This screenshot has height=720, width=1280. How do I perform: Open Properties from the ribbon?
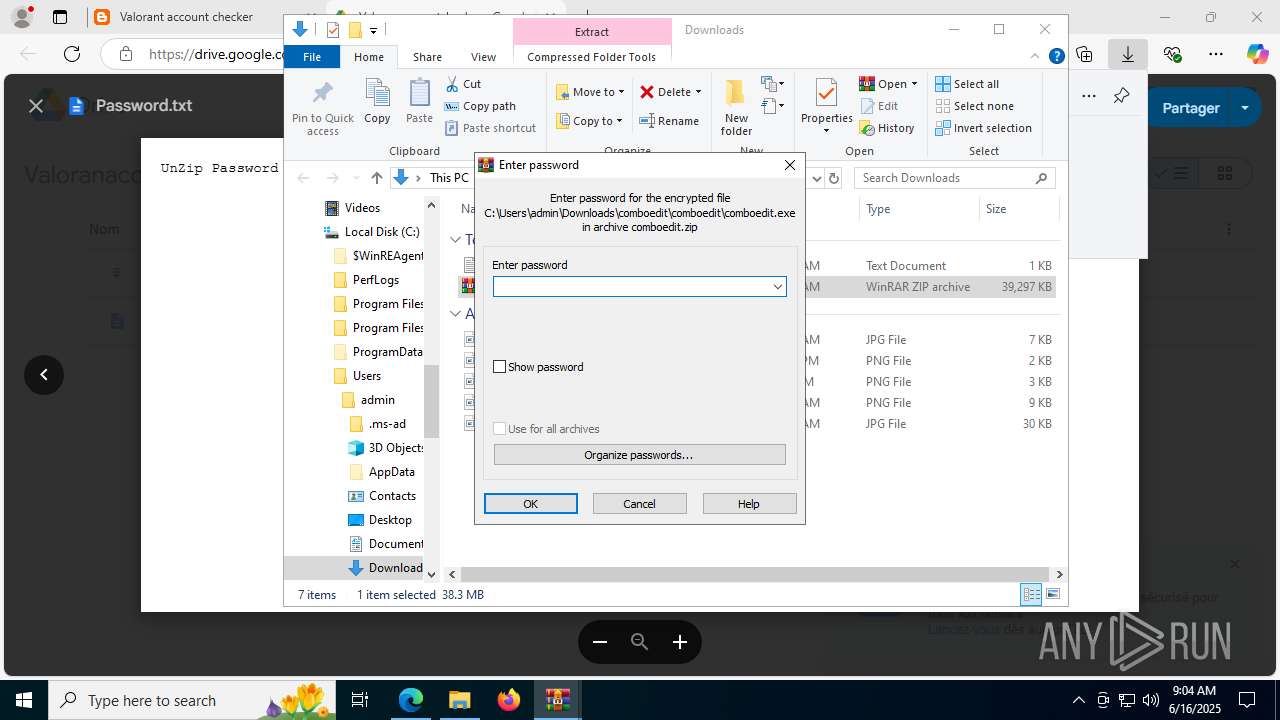tap(826, 107)
